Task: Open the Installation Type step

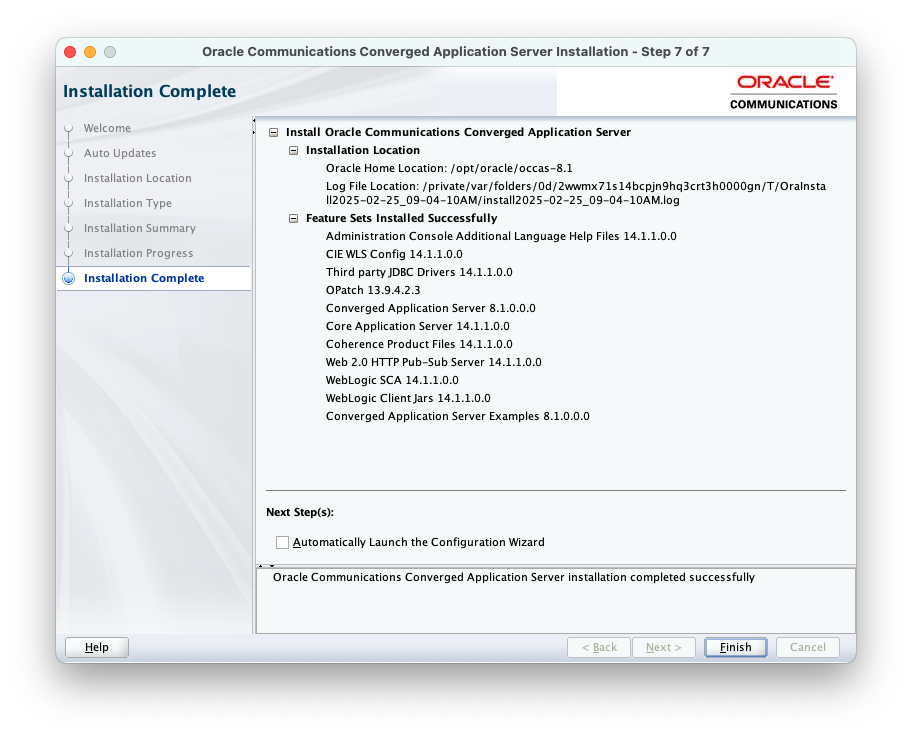Action: point(127,203)
